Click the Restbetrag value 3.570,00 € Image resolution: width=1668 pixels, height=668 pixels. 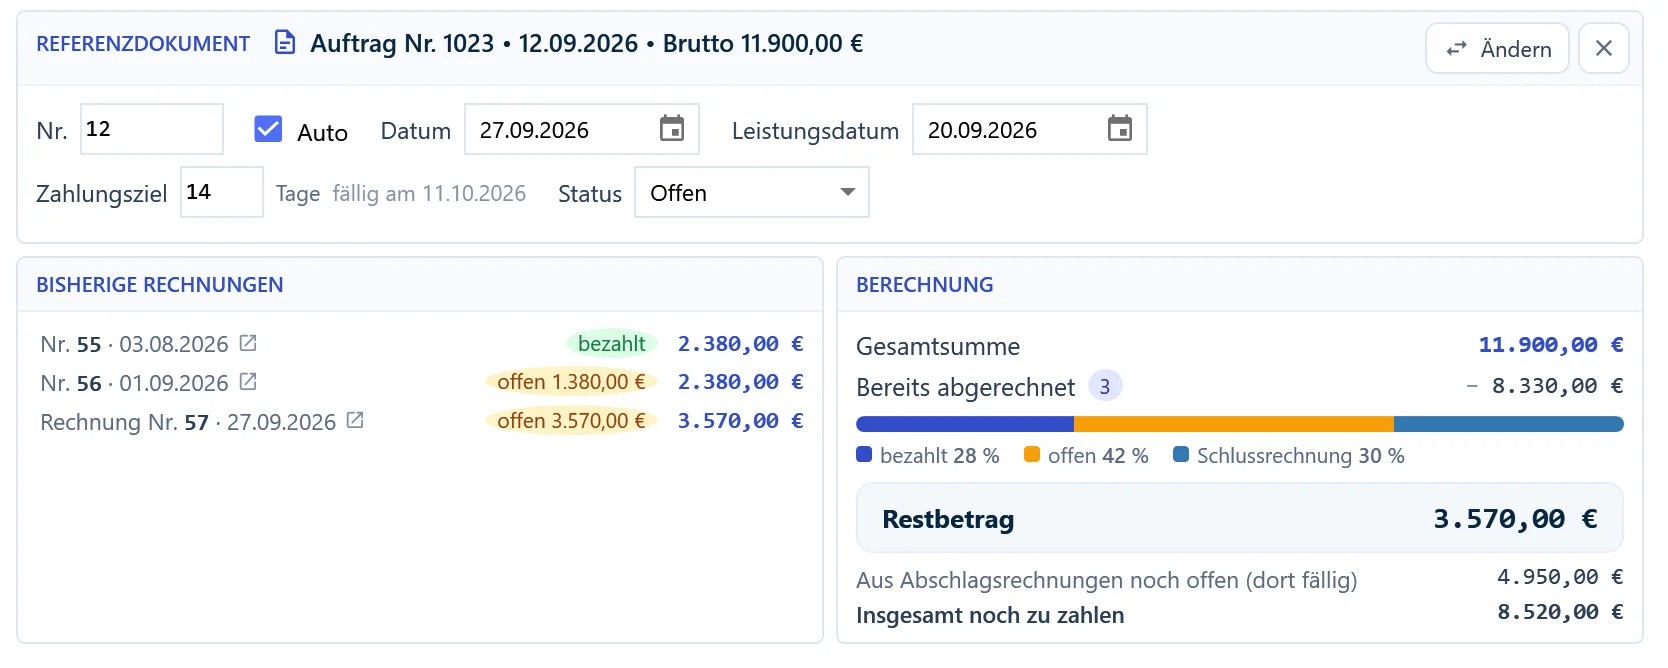click(1515, 519)
